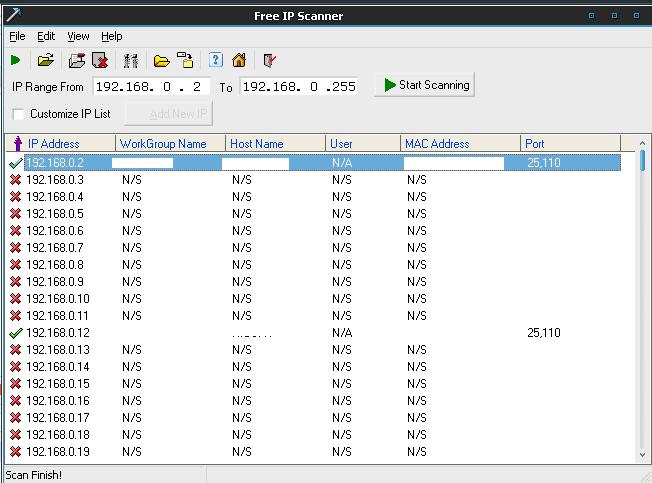This screenshot has height=483, width=652.
Task: Select the row 192.168.0.14
Action: pyautogui.click(x=314, y=367)
